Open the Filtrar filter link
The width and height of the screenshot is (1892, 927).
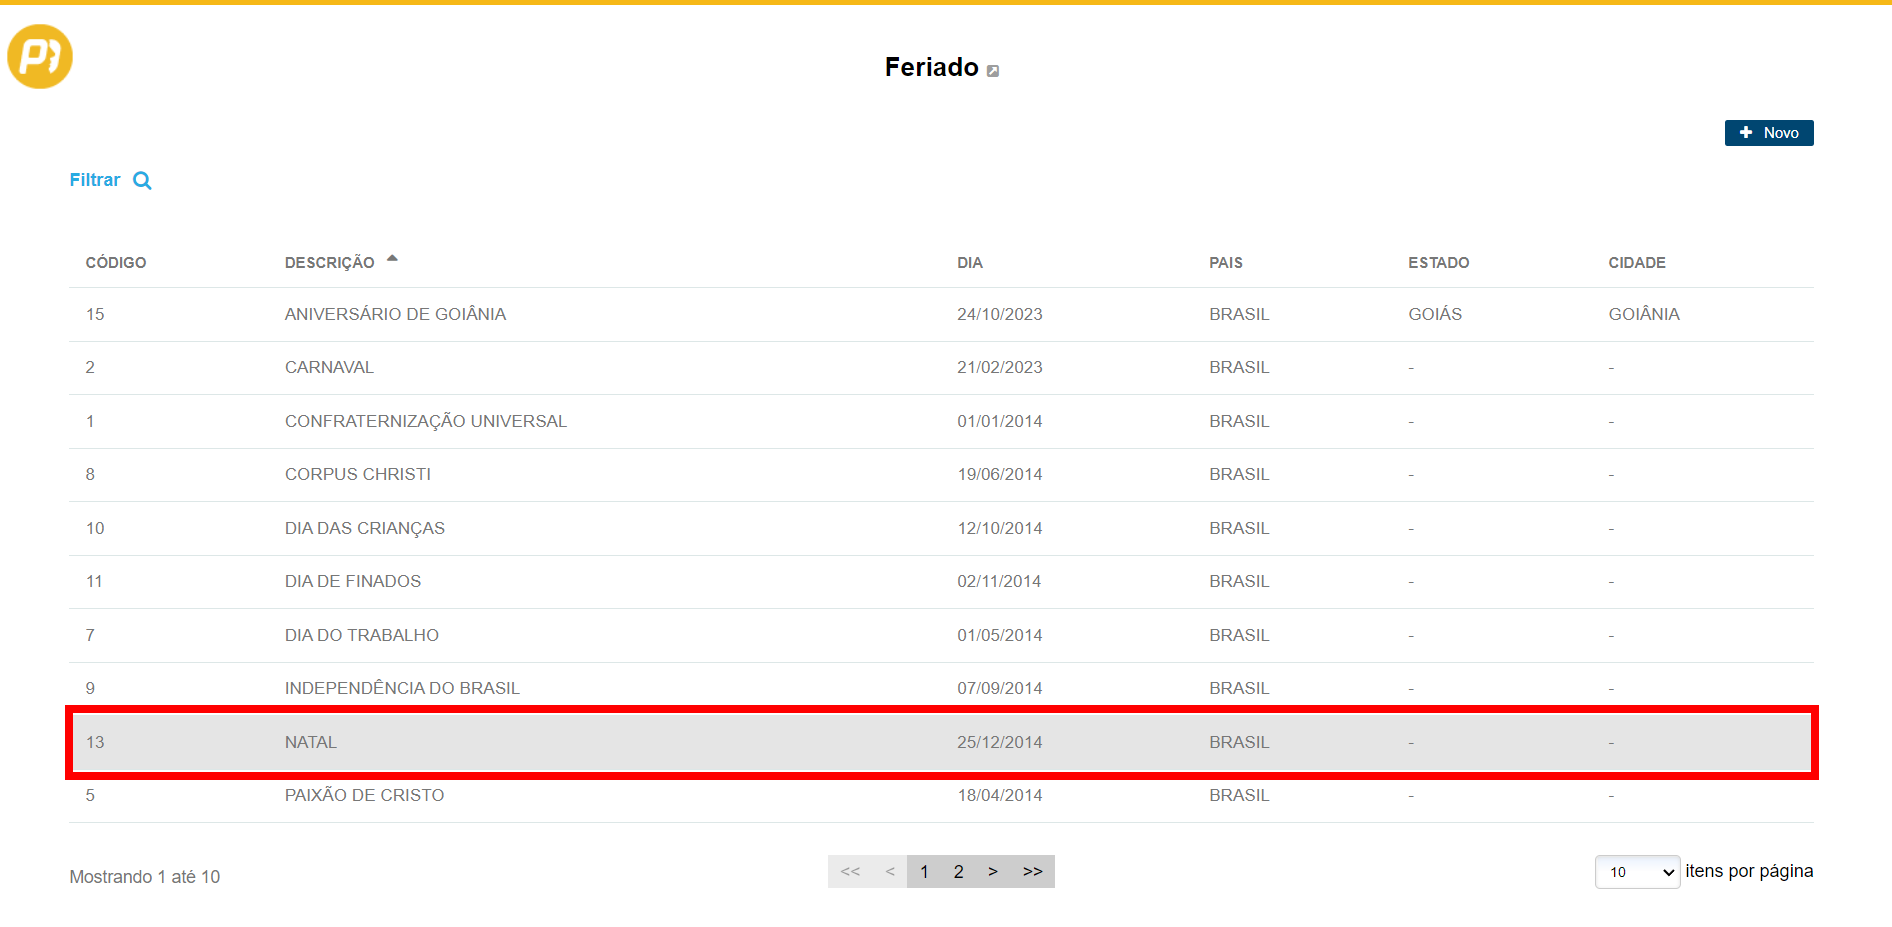coord(95,180)
